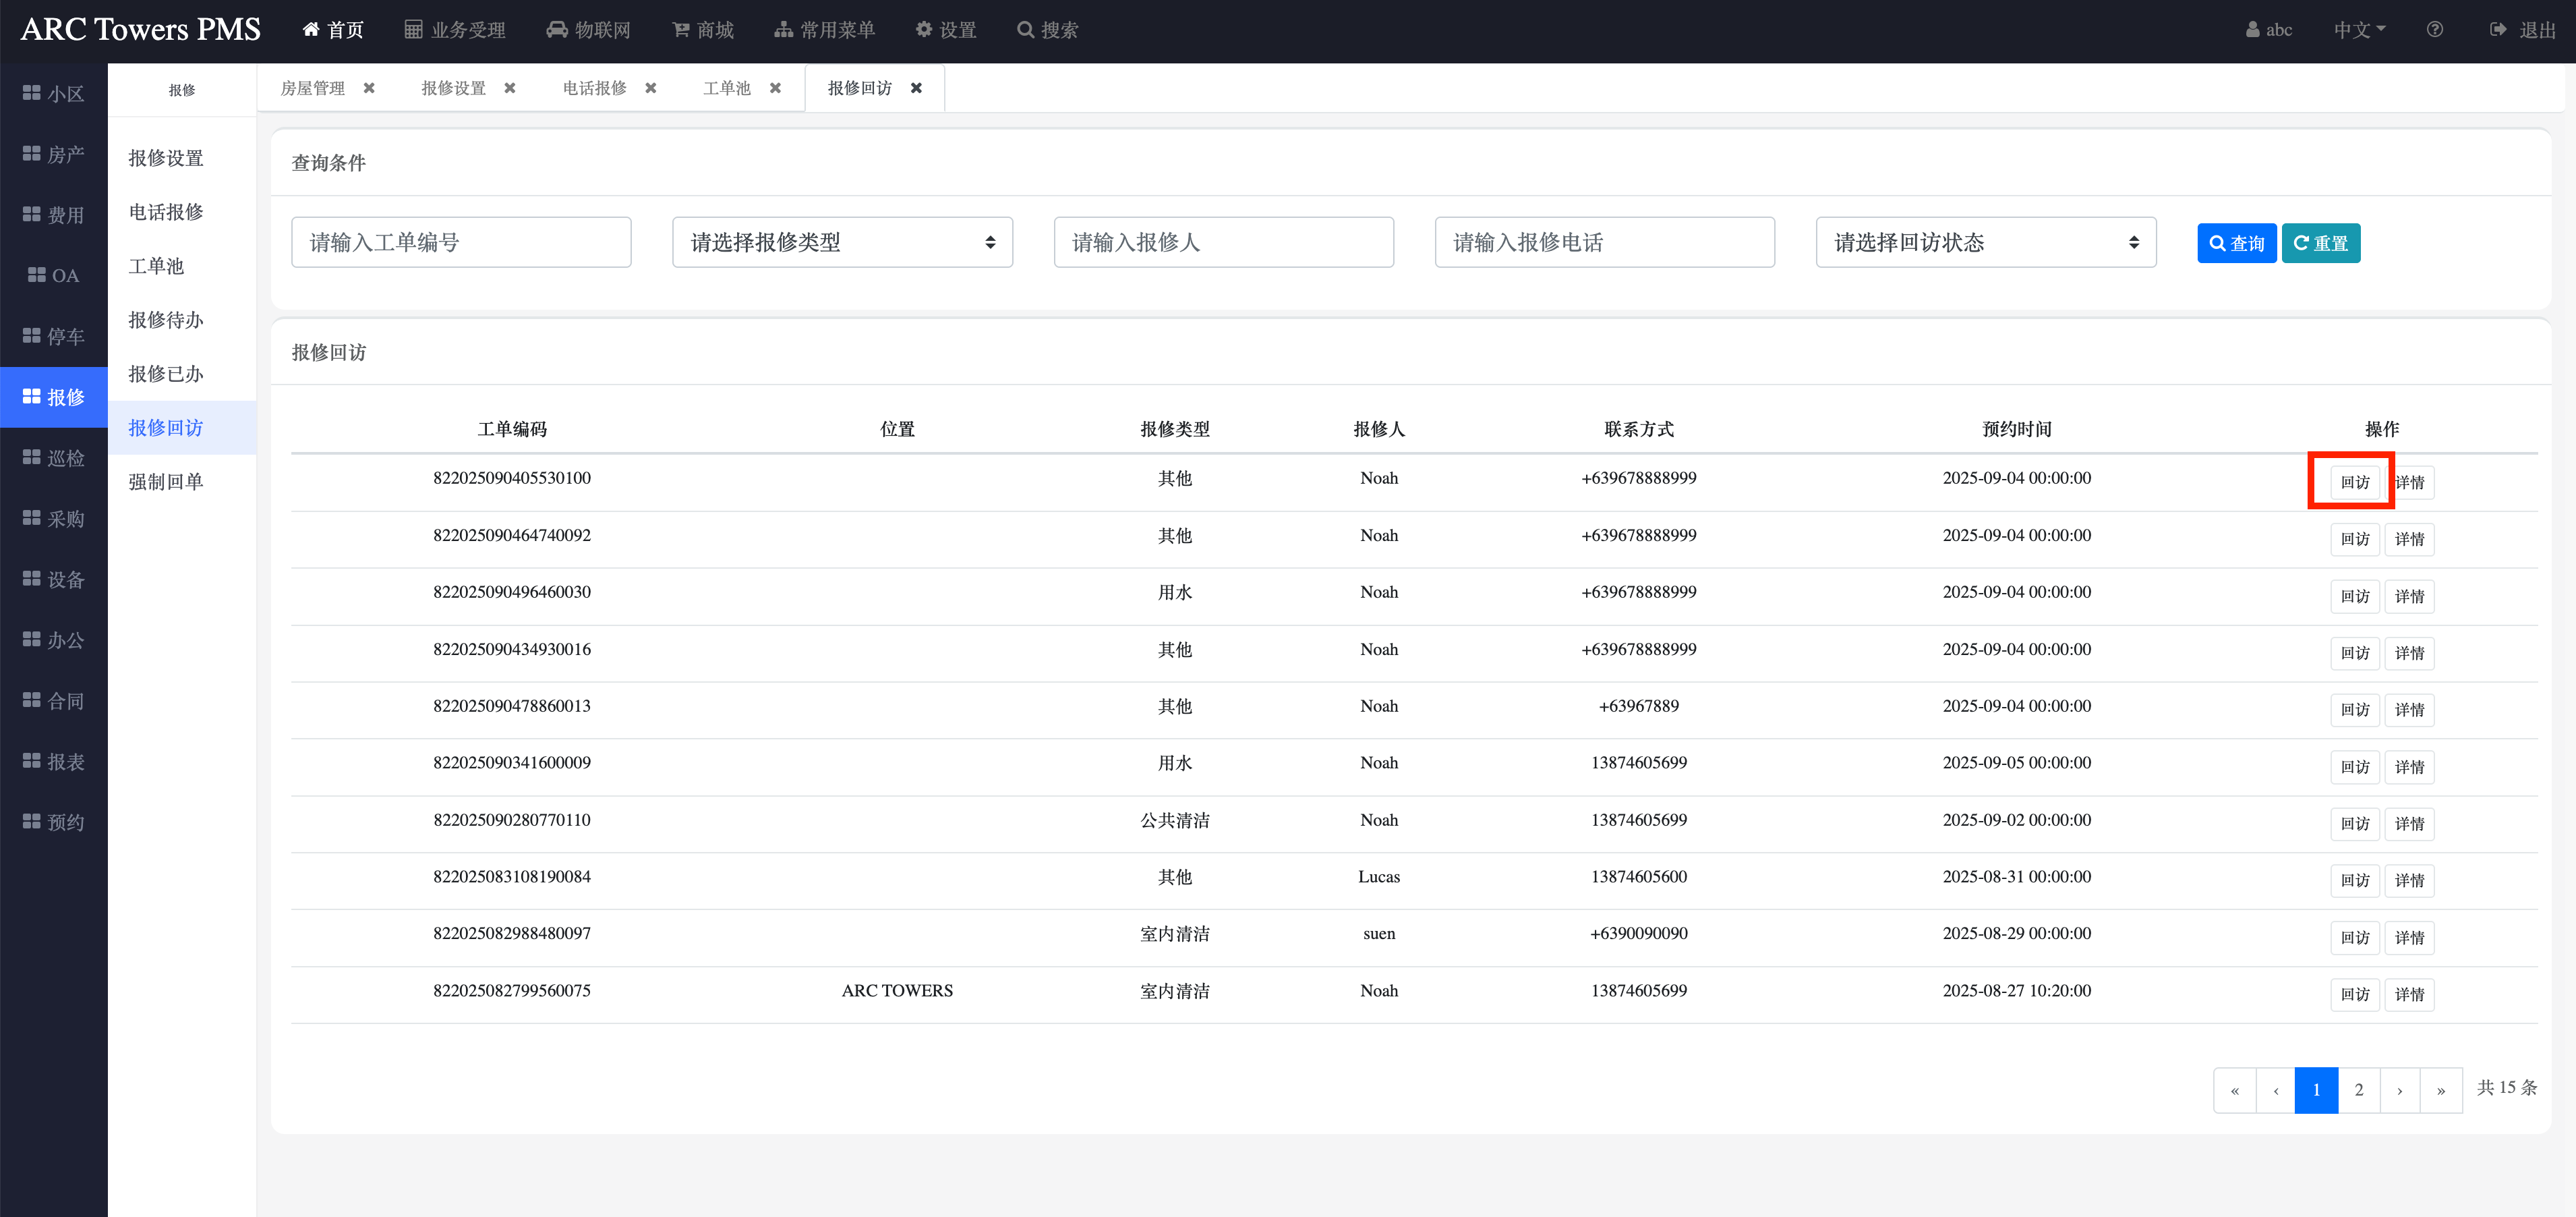The height and width of the screenshot is (1217, 2576).
Task: Select the 巡检 sidebar module
Action: 54,458
